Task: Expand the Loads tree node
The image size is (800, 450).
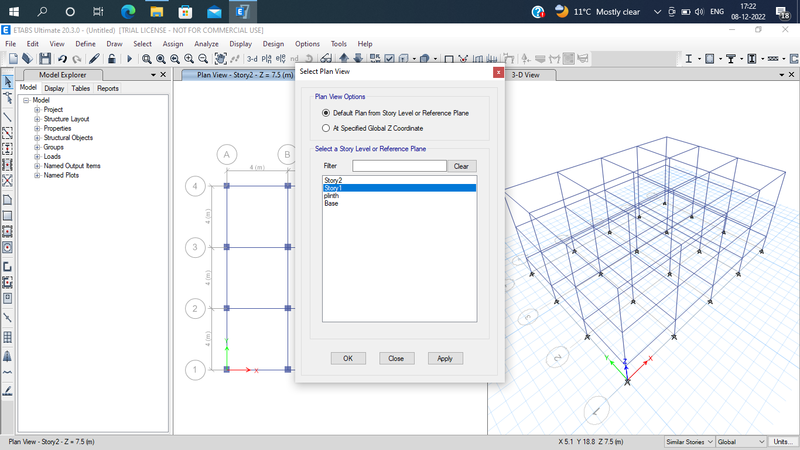Action: 37,157
